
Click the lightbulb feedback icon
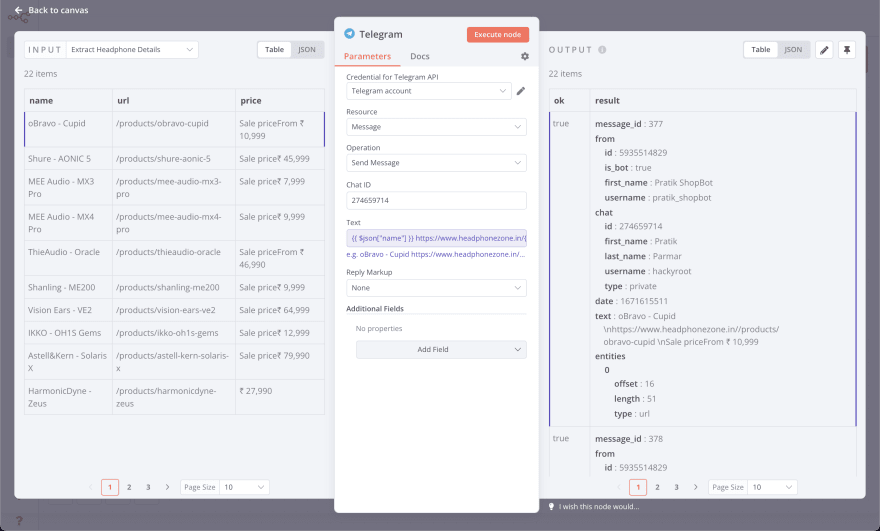552,506
